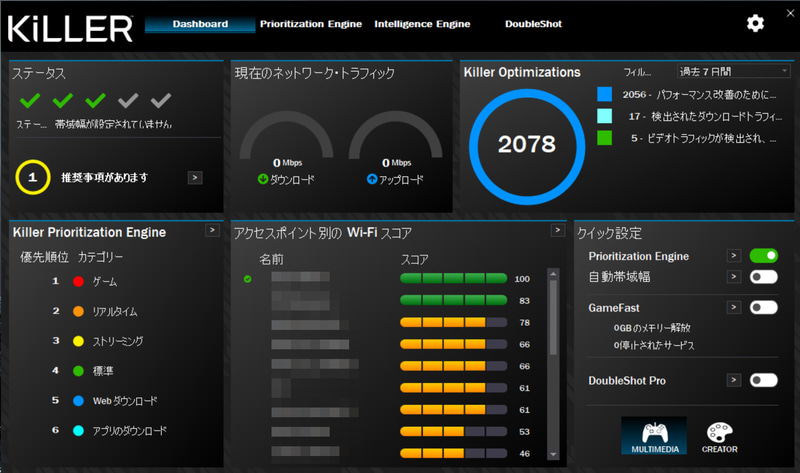Close the Killer window
The image size is (800, 473).
(x=790, y=13)
